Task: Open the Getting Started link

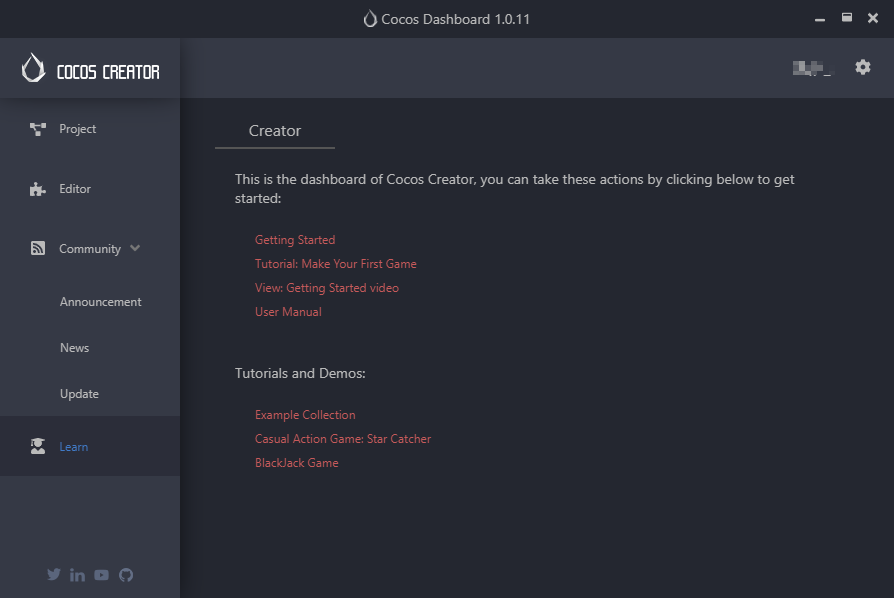Action: click(x=295, y=240)
